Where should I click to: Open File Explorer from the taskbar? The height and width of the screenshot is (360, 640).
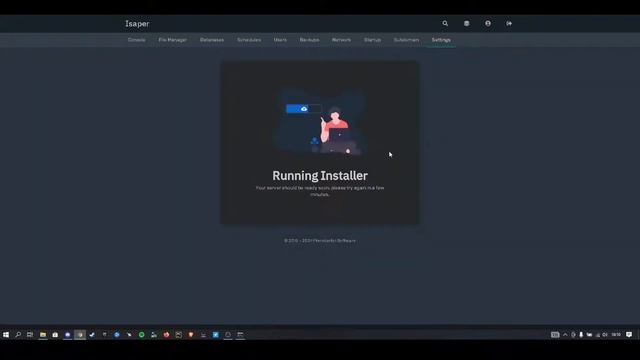pyautogui.click(x=43, y=335)
